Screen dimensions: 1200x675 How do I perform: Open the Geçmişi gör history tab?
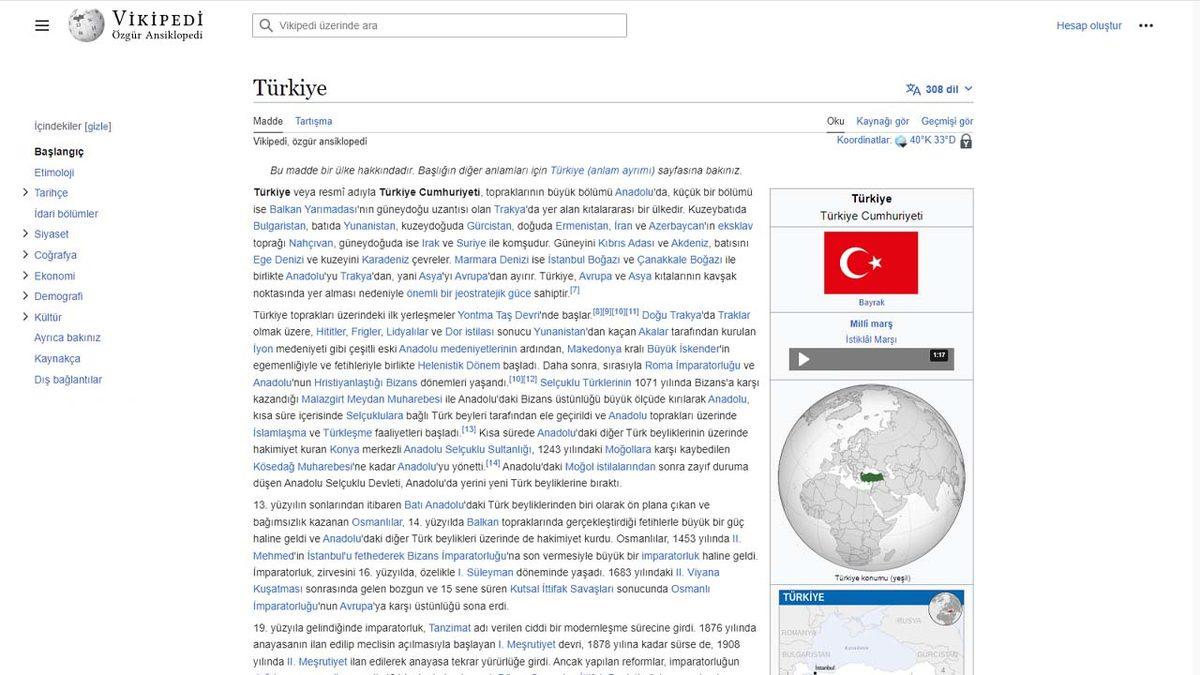[946, 121]
